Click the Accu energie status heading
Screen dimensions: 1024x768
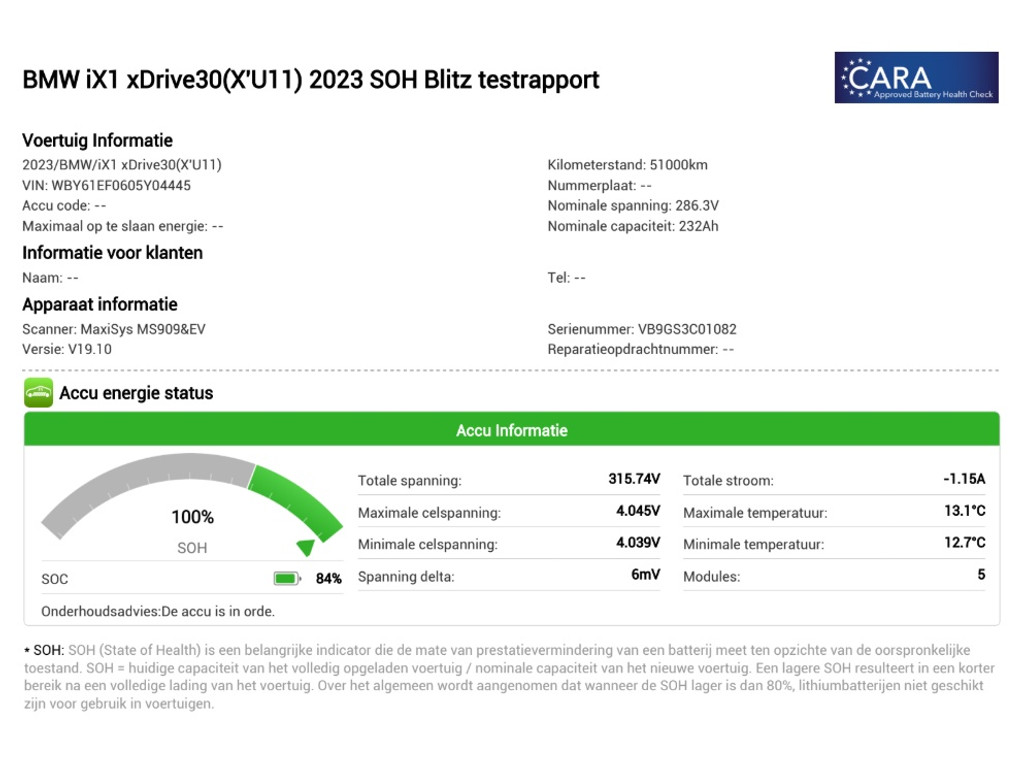point(136,393)
